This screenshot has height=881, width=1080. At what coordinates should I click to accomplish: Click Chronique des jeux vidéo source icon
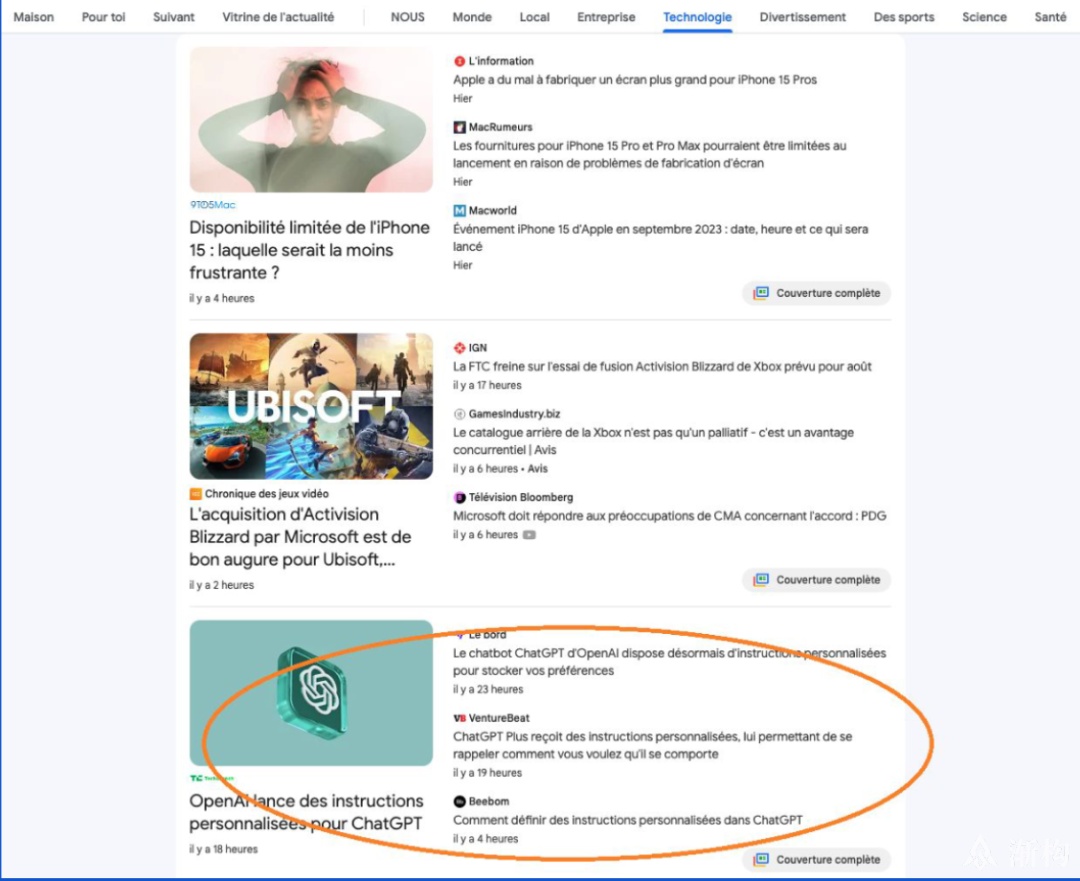click(x=196, y=494)
